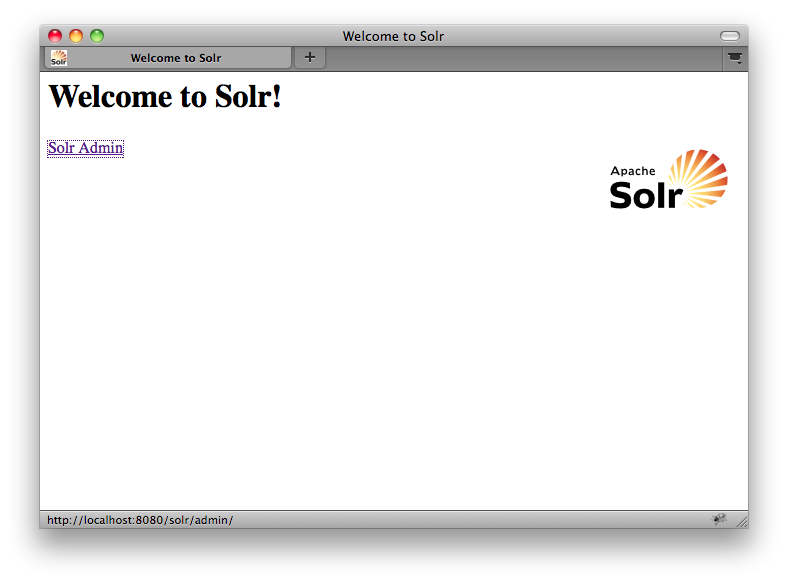Zoom the window with green button
The image size is (788, 583).
97,36
